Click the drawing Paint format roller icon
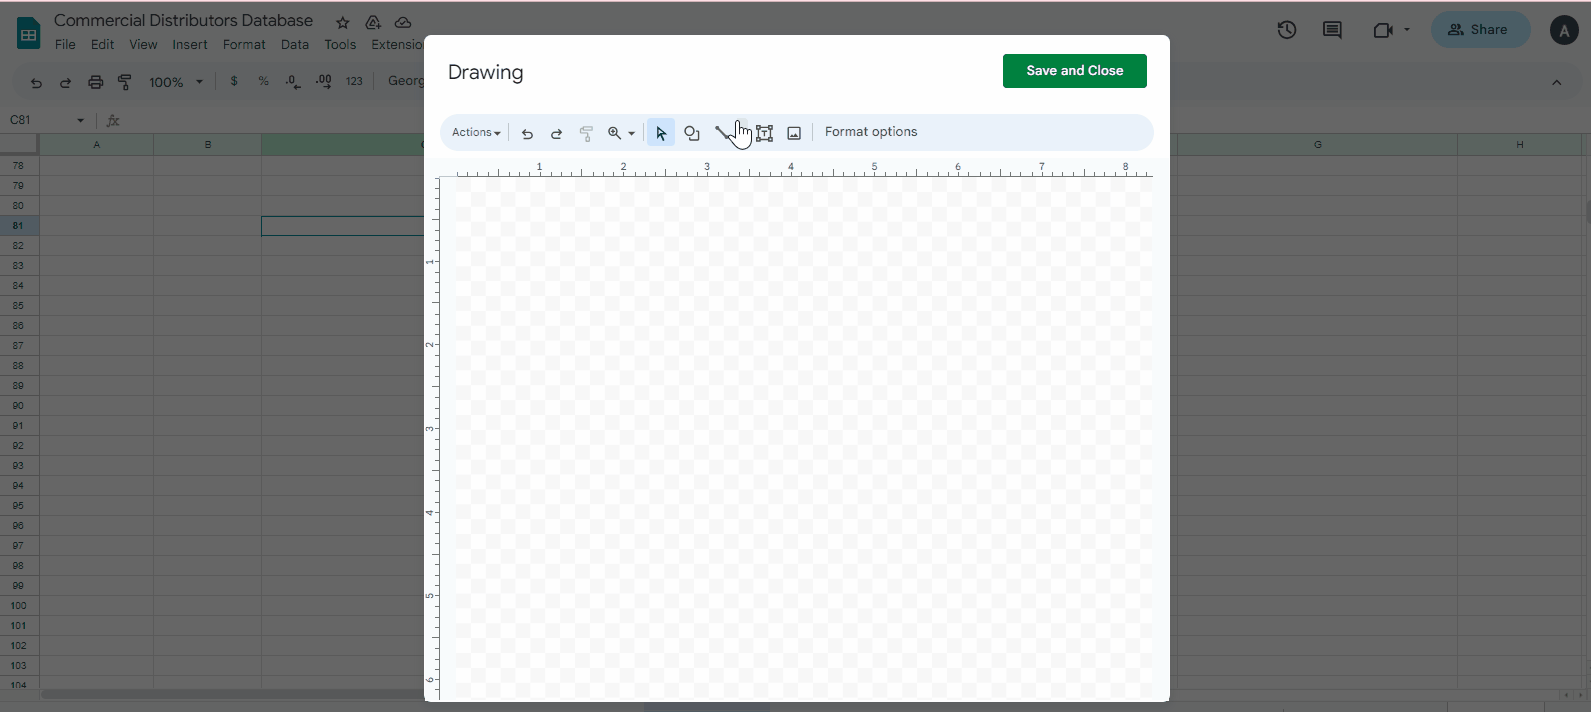The width and height of the screenshot is (1591, 712). [587, 133]
